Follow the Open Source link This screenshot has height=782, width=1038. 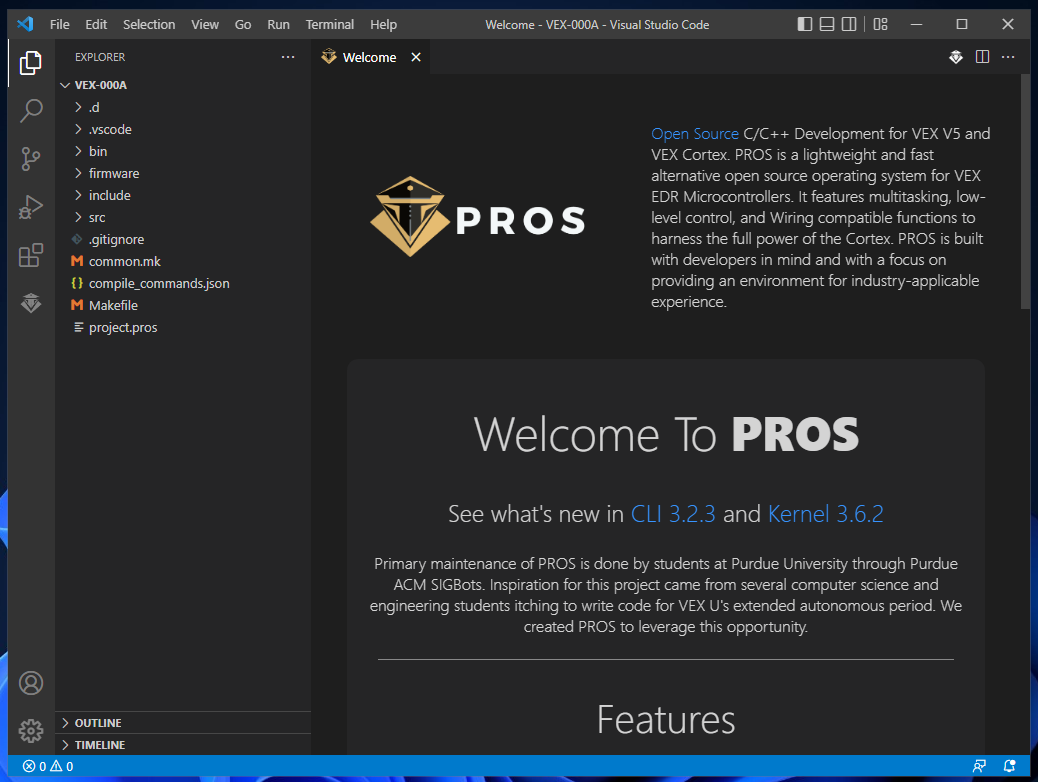[694, 134]
